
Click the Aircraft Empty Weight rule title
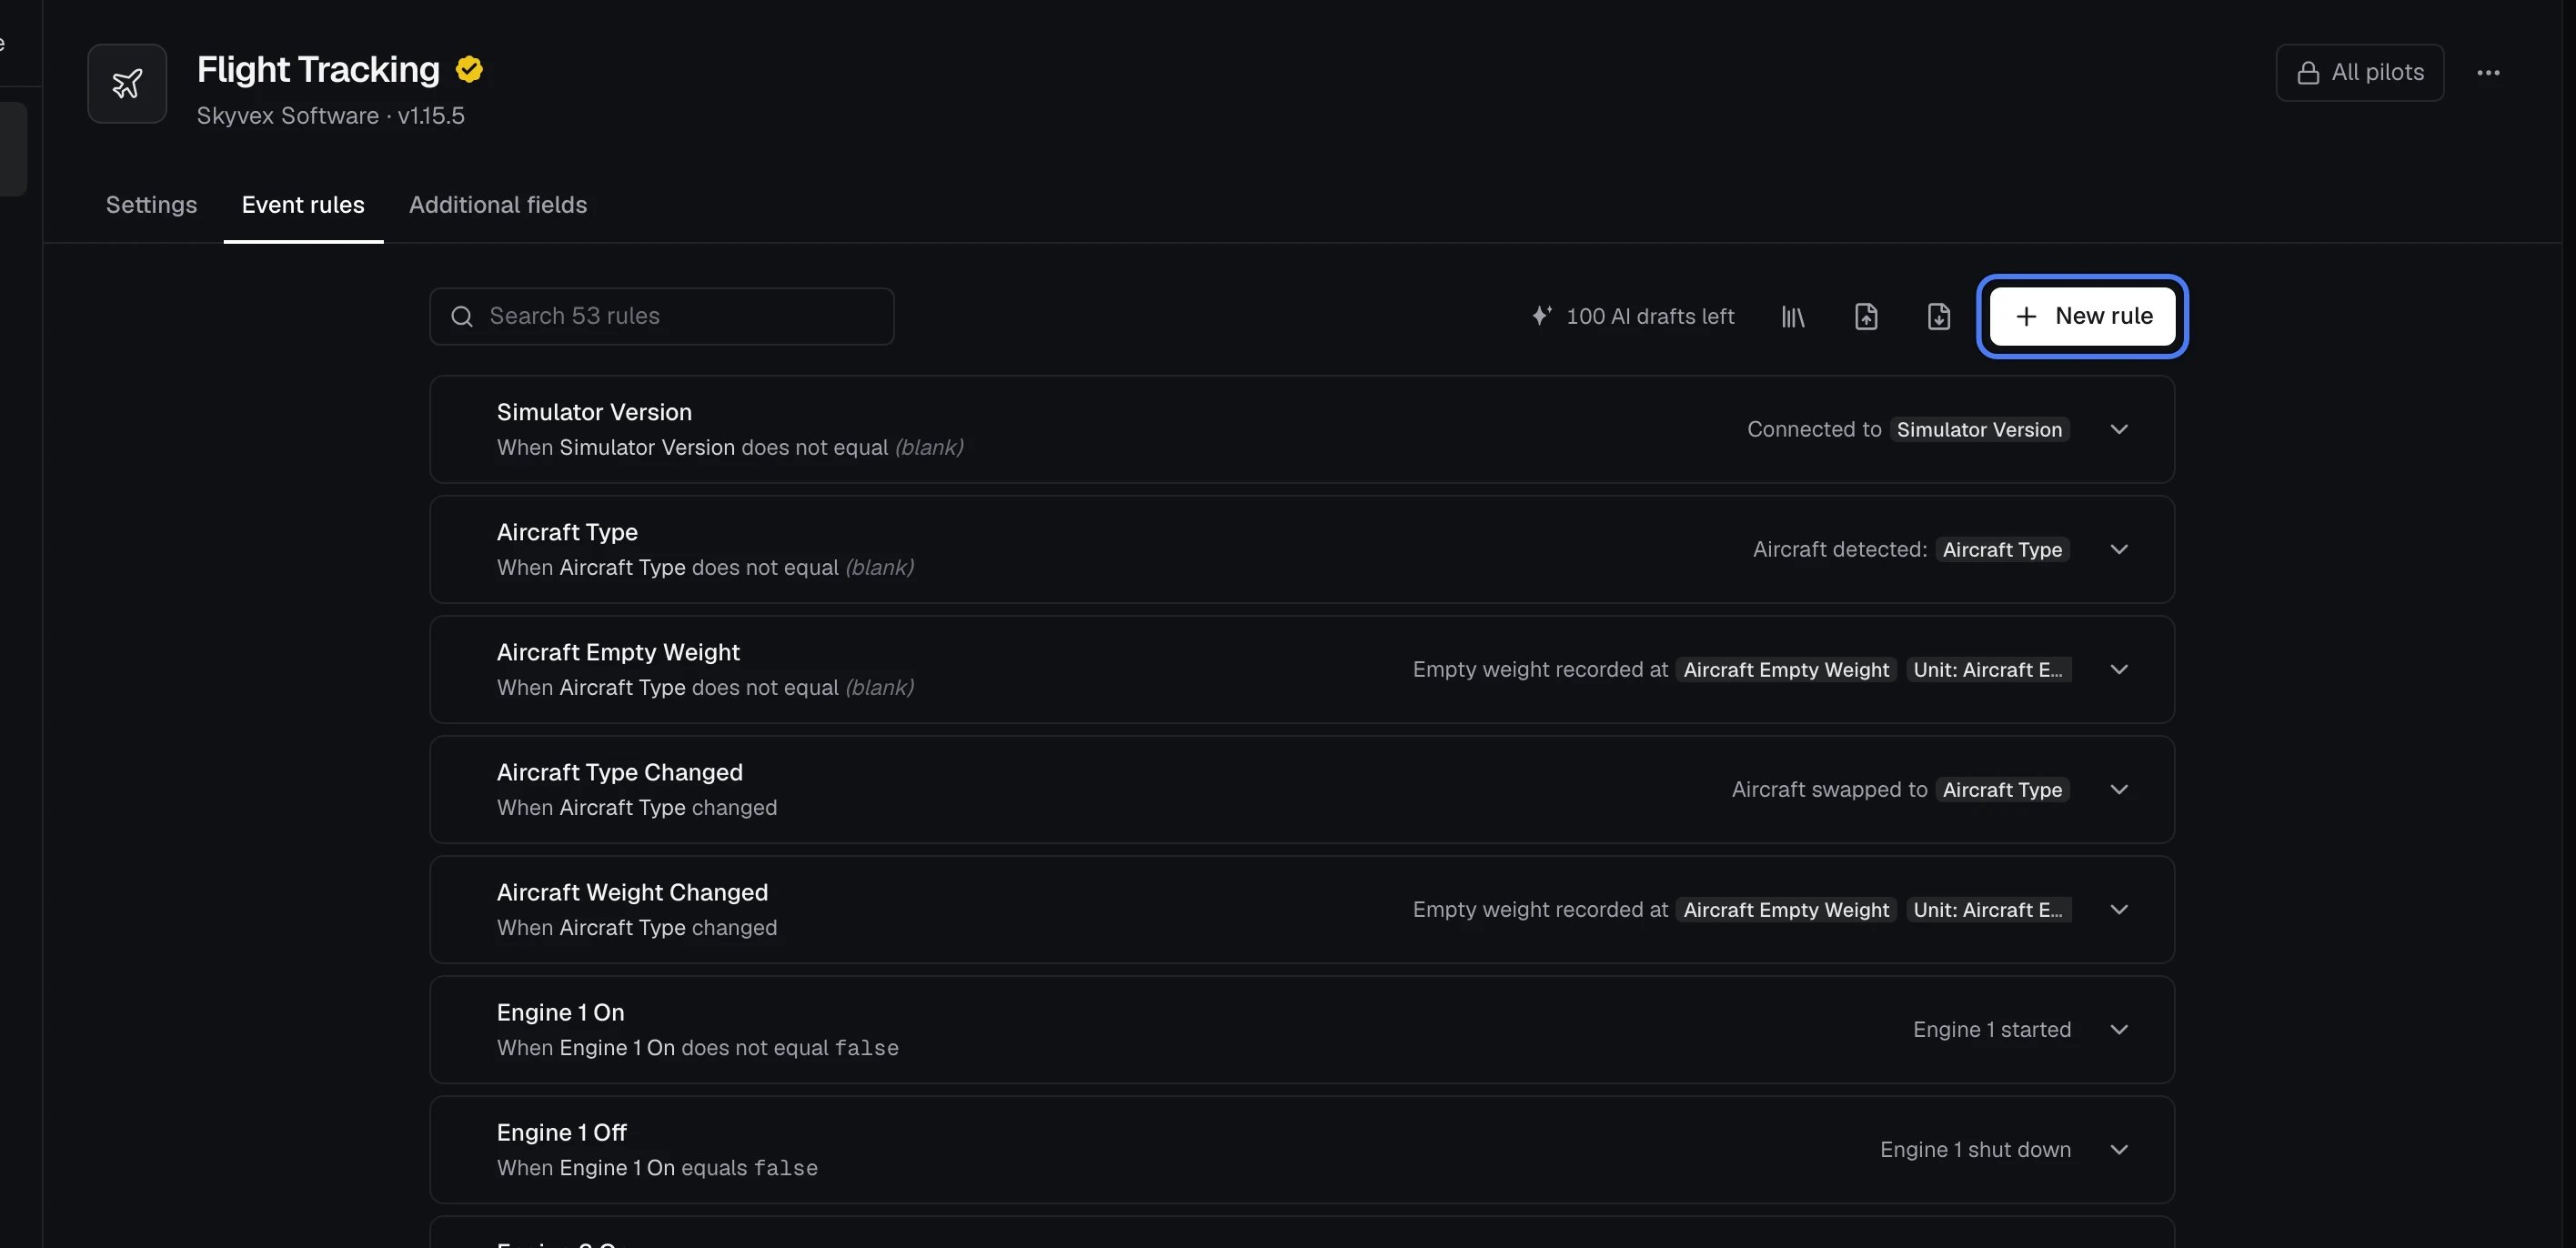(618, 652)
